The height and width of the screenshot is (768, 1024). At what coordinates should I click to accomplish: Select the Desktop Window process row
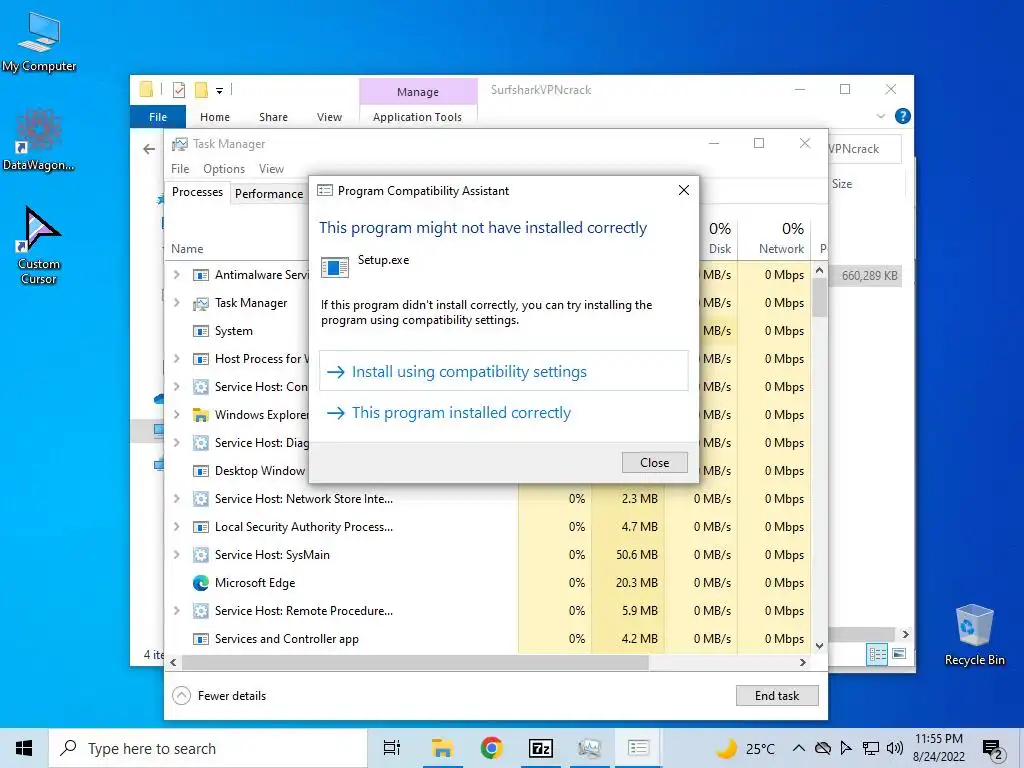pos(237,471)
